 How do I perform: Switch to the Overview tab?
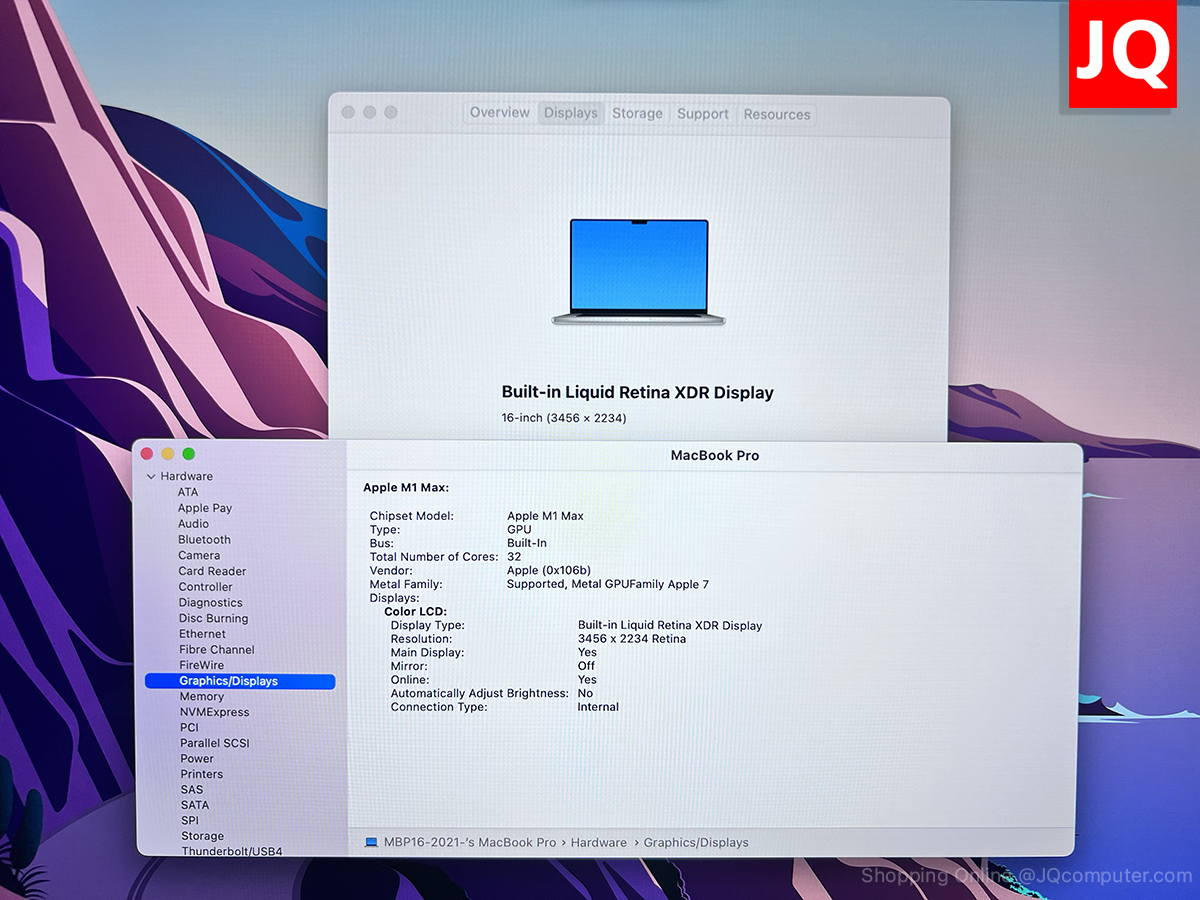click(499, 113)
